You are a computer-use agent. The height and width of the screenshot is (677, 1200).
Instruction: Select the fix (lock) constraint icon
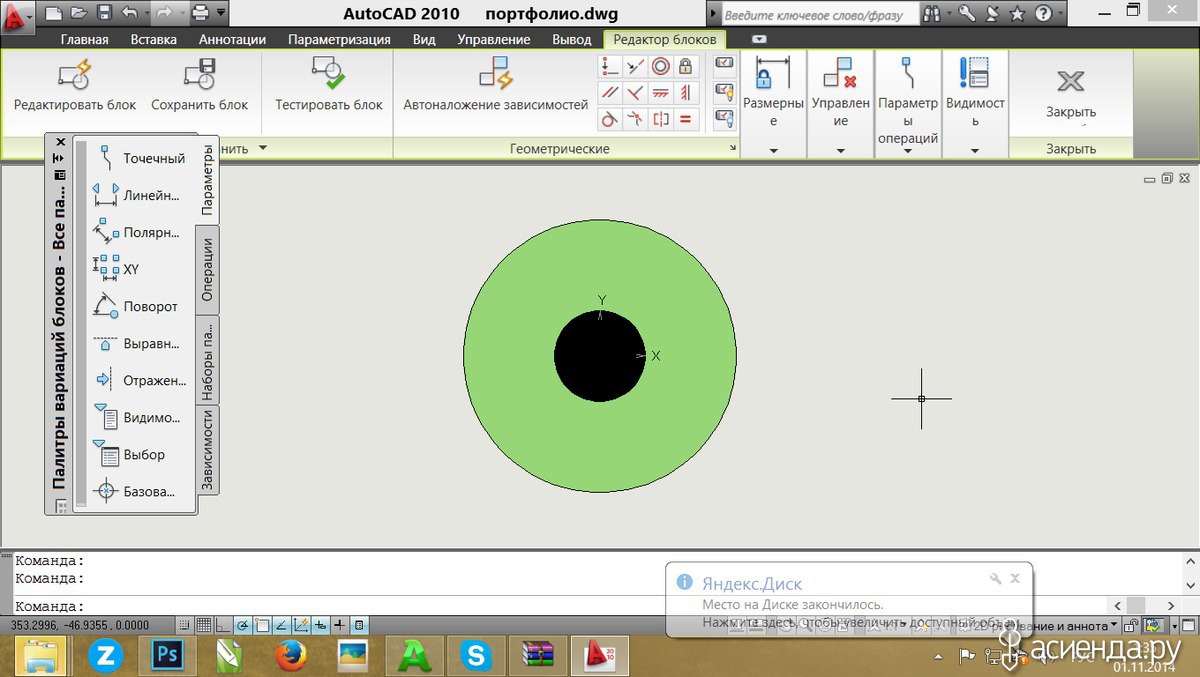tap(686, 67)
